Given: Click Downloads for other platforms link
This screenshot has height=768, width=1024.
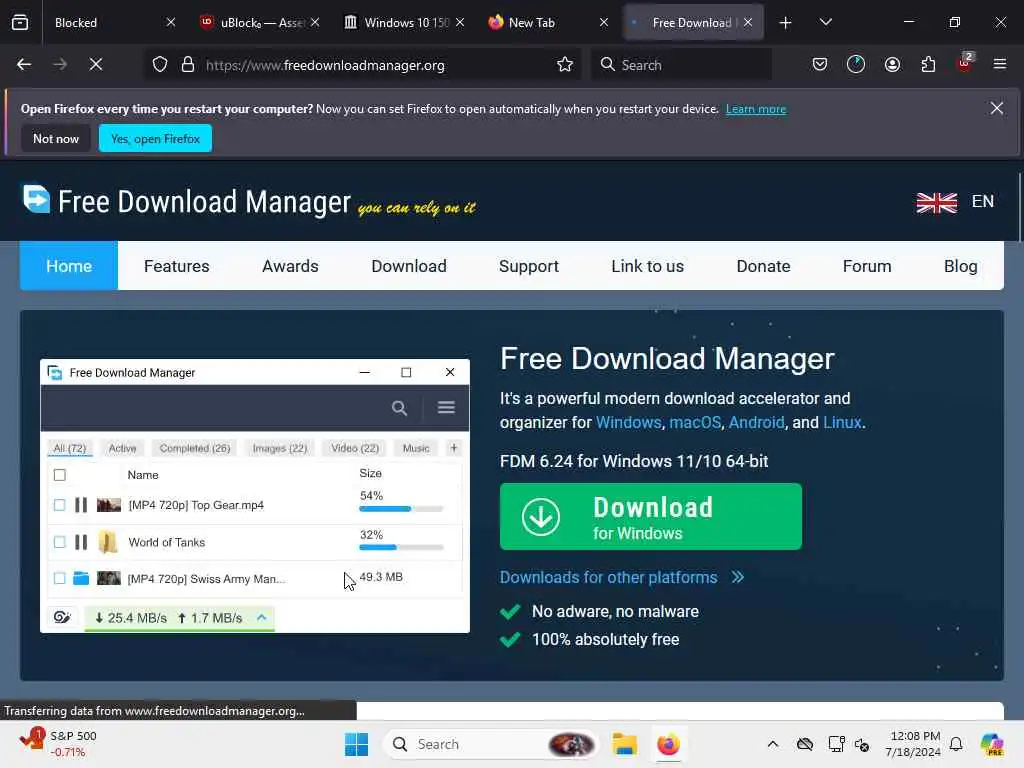Looking at the screenshot, I should pyautogui.click(x=609, y=577).
